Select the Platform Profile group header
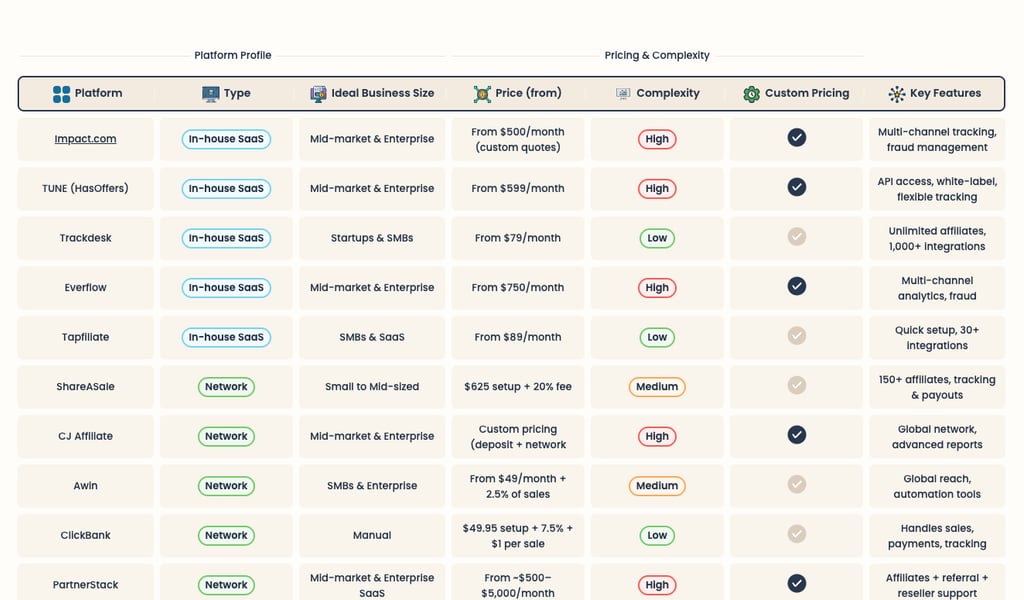1024x600 pixels. point(232,56)
